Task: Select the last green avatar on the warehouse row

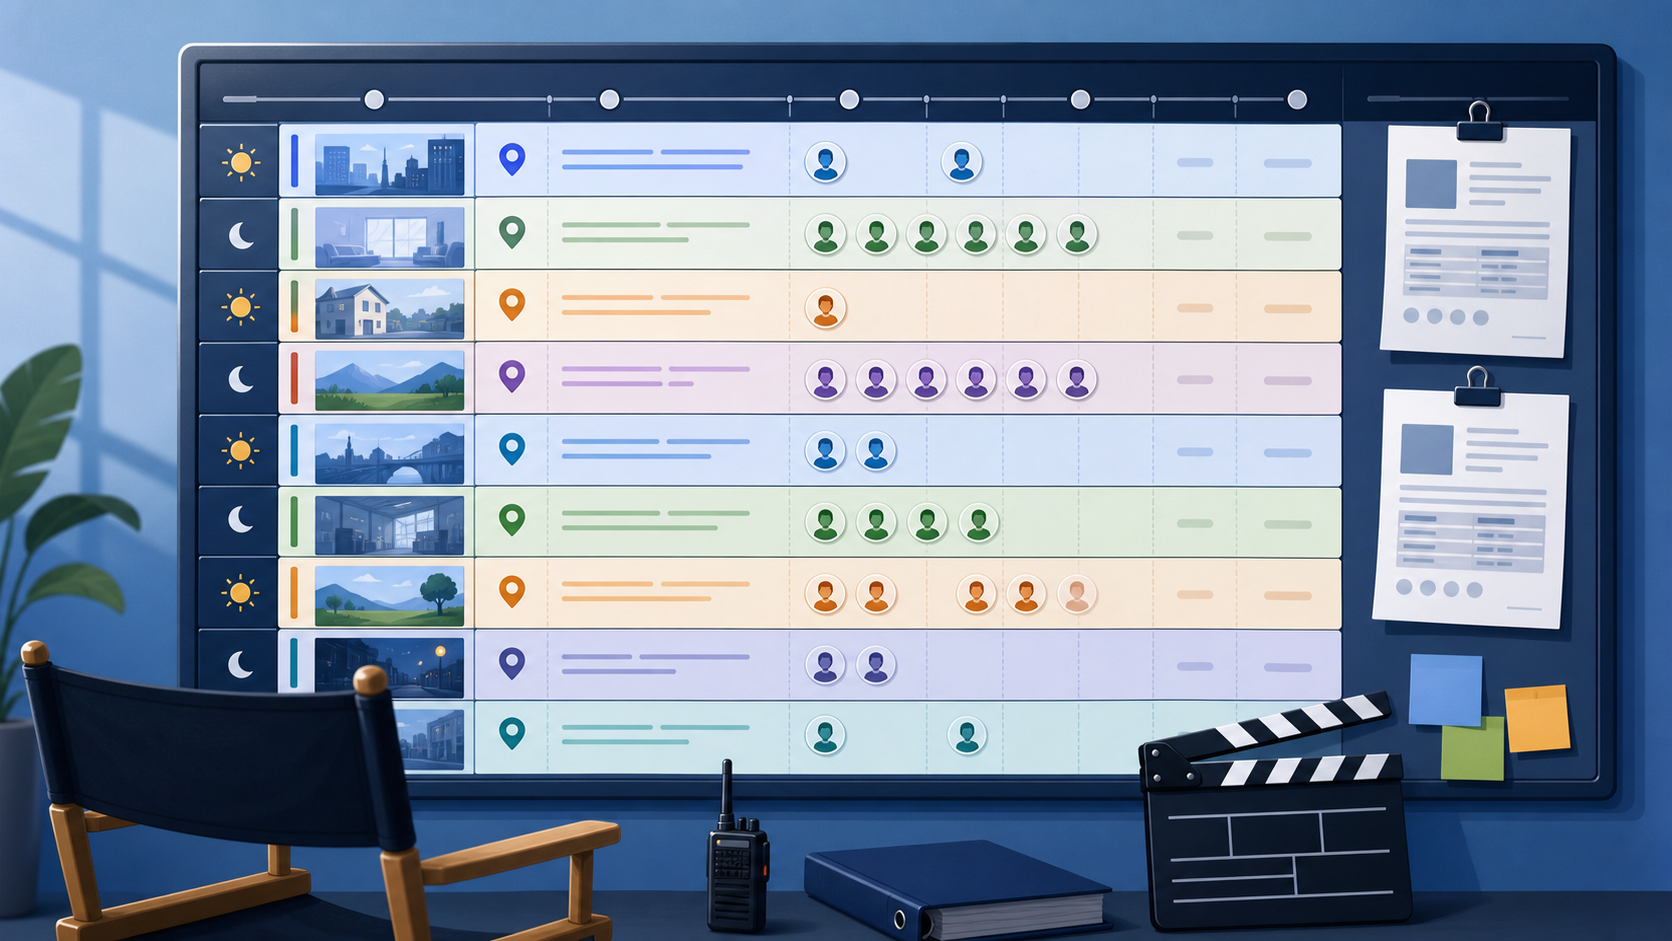Action: [x=978, y=522]
